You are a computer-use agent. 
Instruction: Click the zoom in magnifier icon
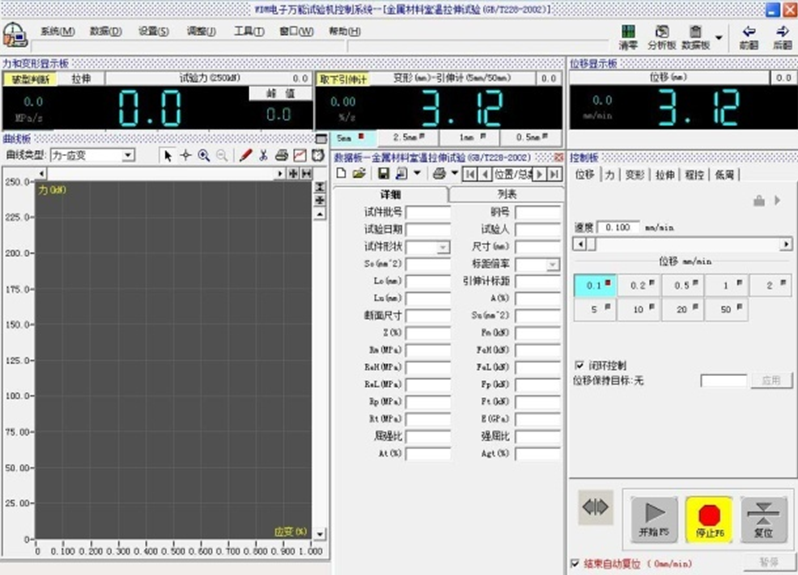203,155
